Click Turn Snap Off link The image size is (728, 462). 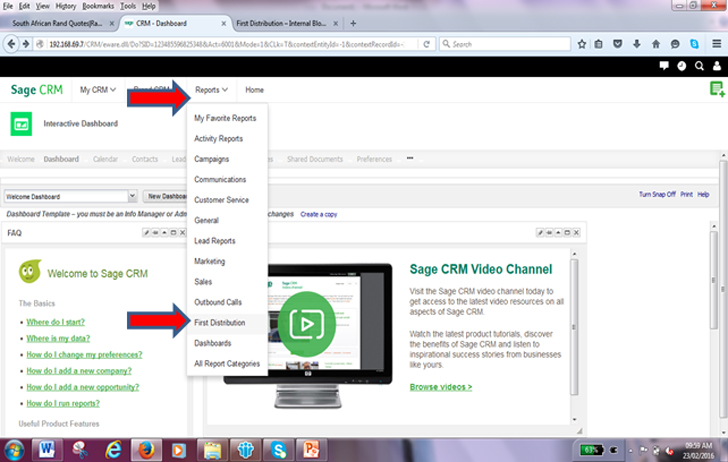(657, 194)
